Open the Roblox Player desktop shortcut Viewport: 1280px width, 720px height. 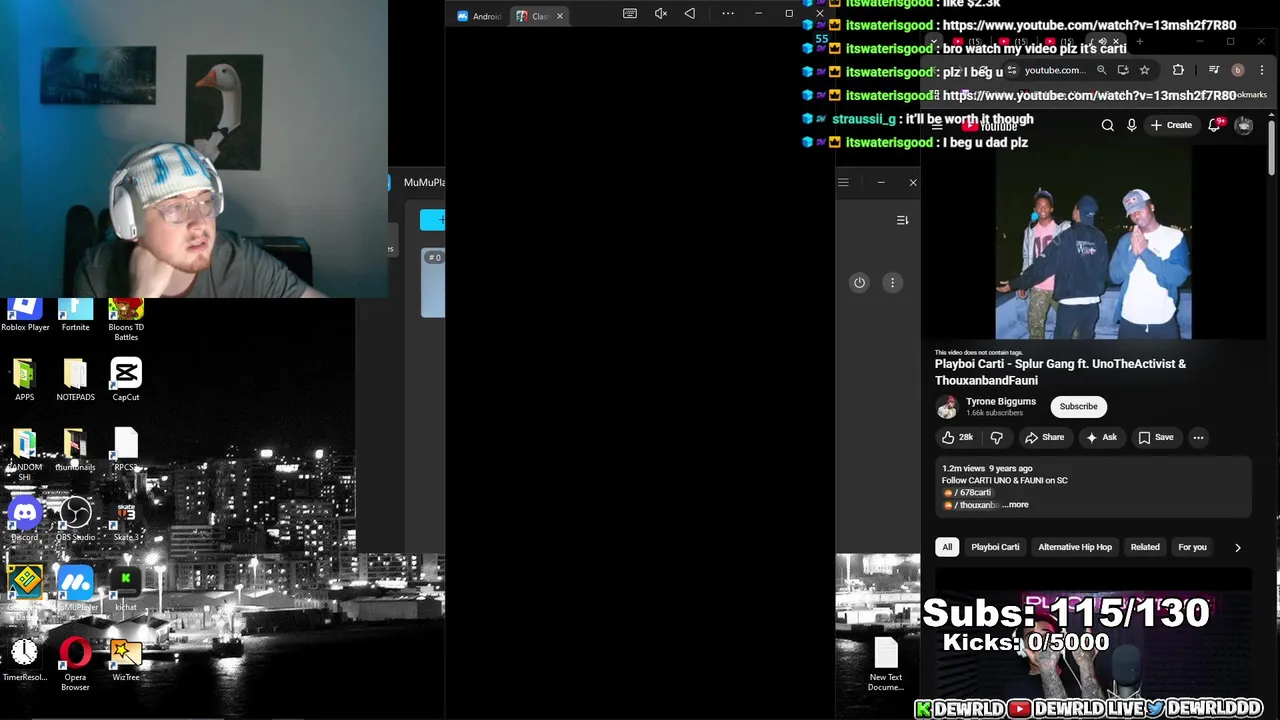(x=25, y=314)
